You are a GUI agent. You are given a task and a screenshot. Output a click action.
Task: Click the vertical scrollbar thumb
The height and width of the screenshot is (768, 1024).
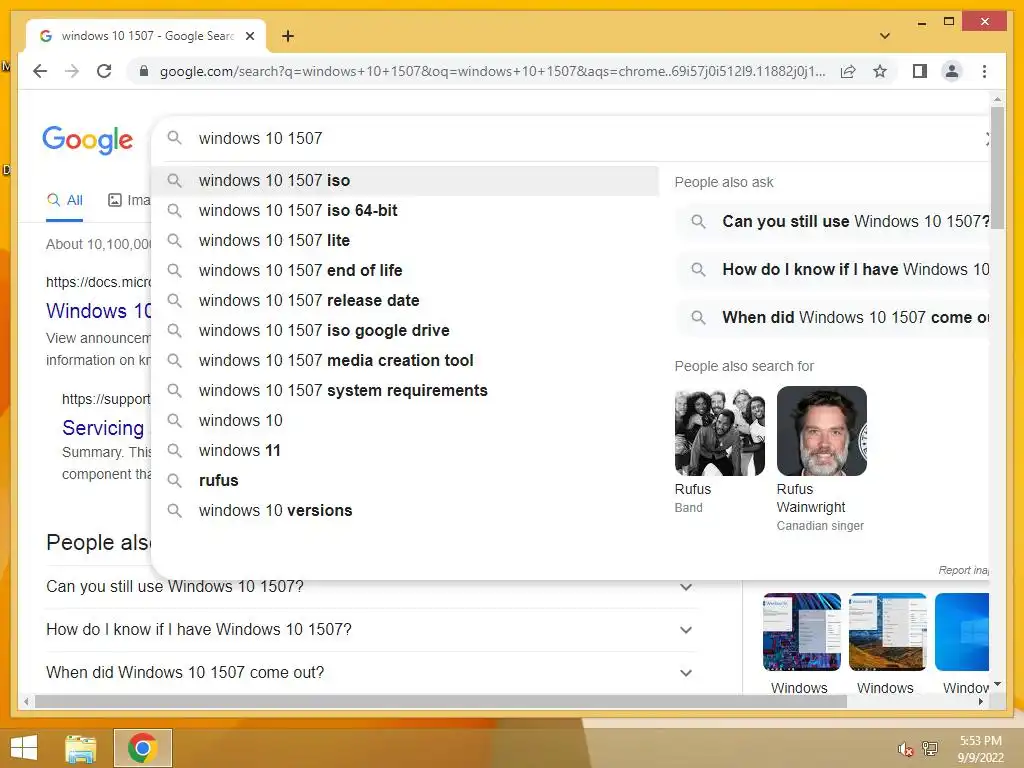coord(997,167)
